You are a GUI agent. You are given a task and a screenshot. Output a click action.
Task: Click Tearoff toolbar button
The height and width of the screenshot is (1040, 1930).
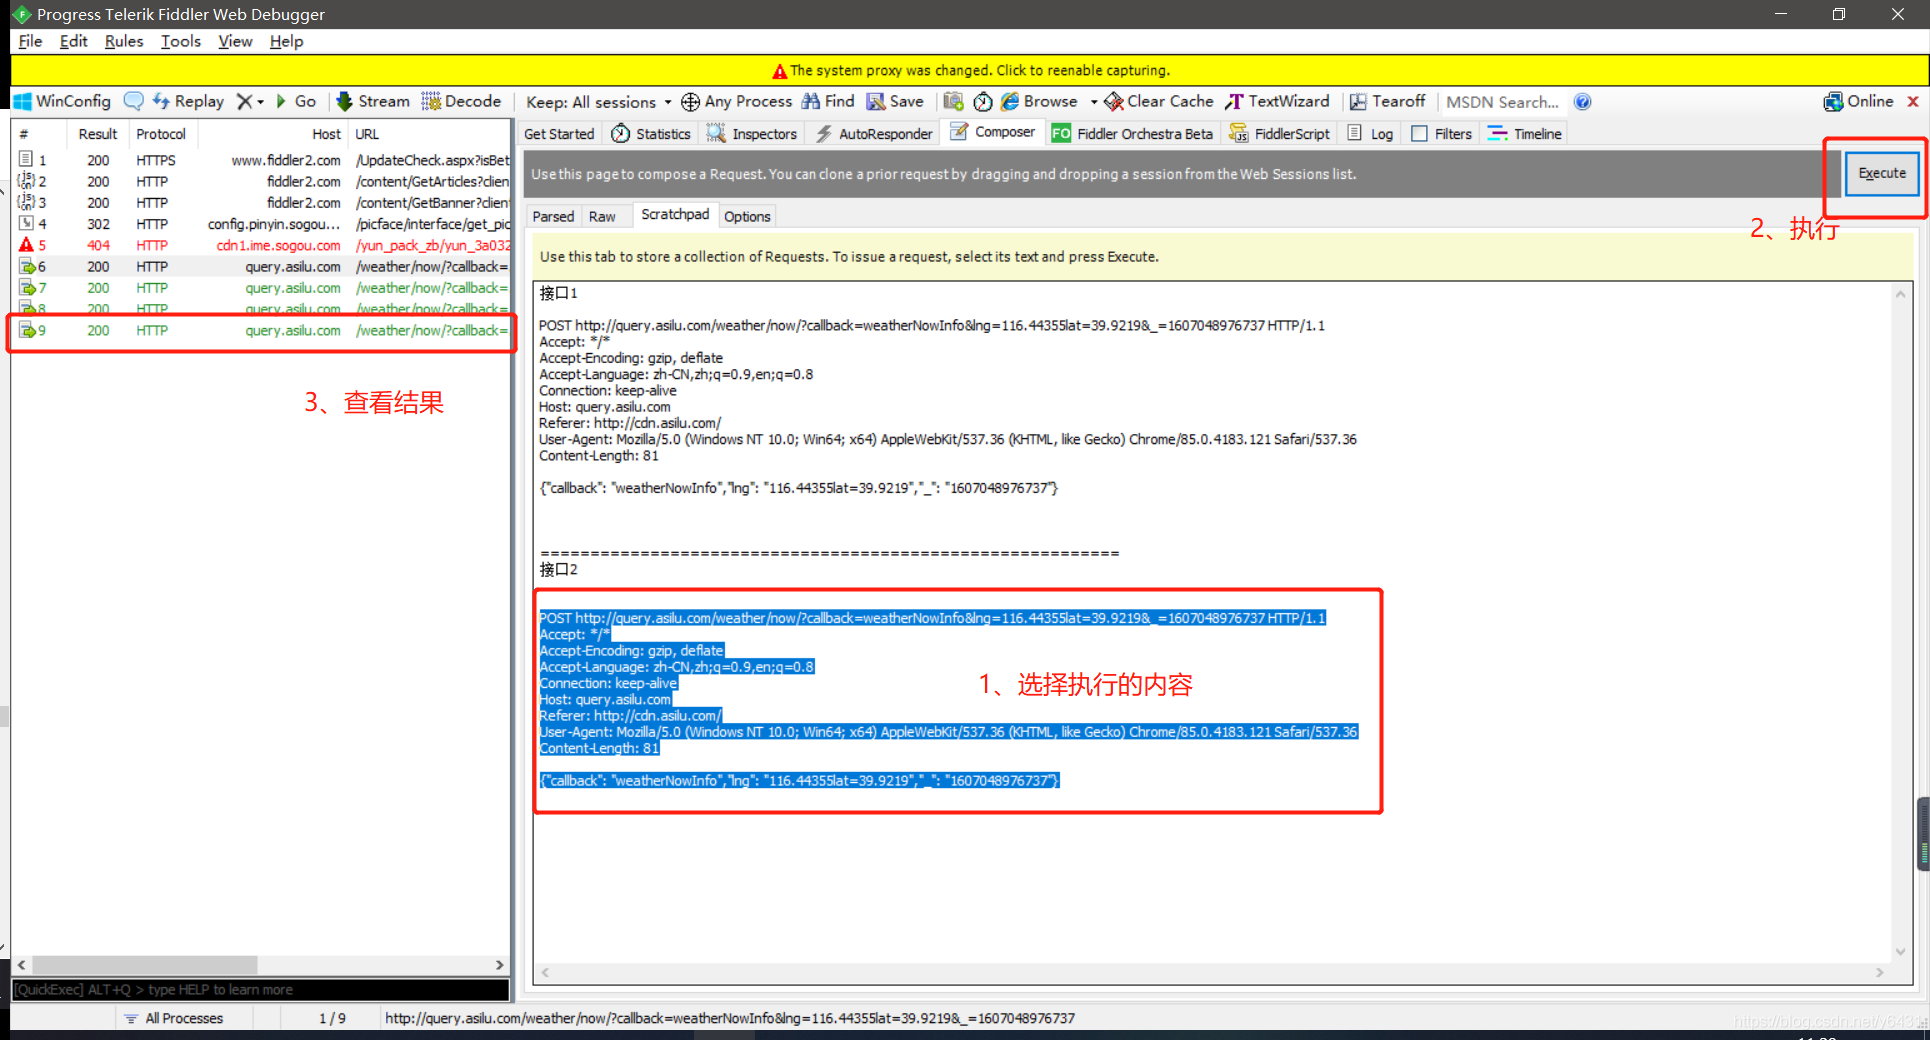coord(1387,101)
